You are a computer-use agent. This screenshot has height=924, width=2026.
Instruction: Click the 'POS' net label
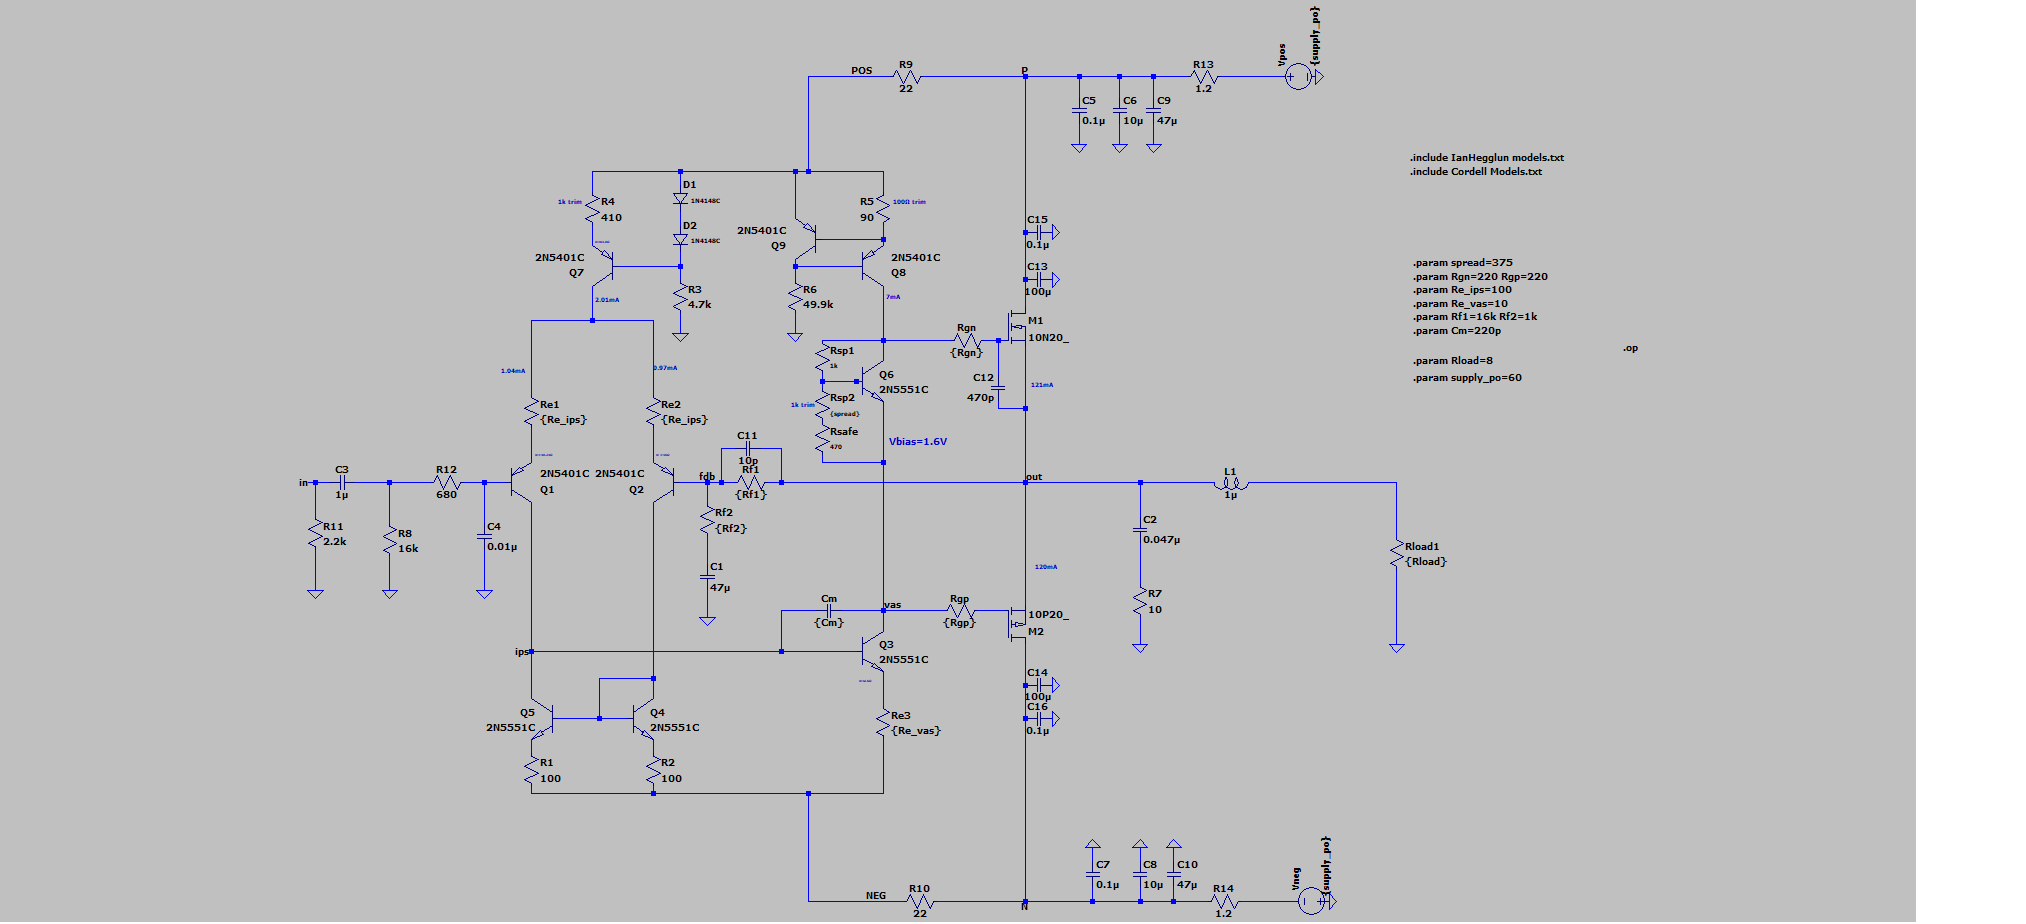[861, 71]
